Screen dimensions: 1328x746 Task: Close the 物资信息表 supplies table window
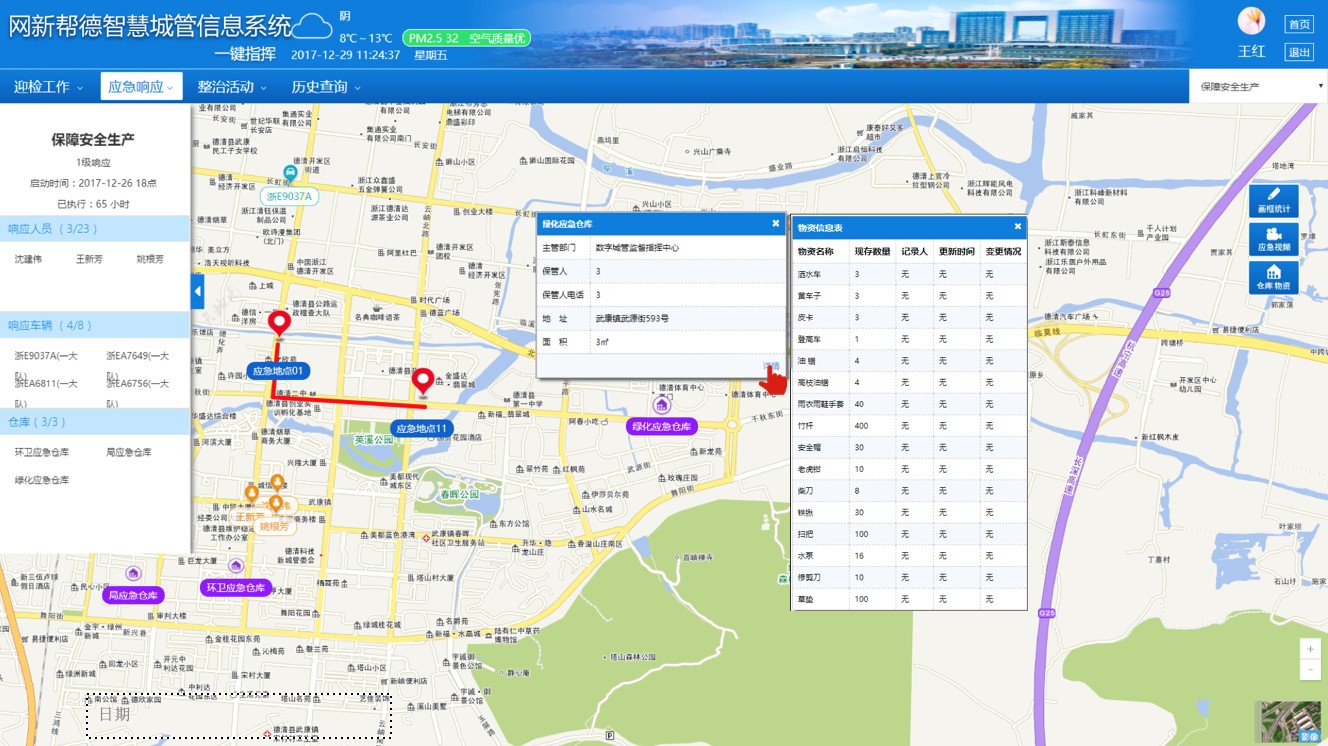click(x=1018, y=226)
